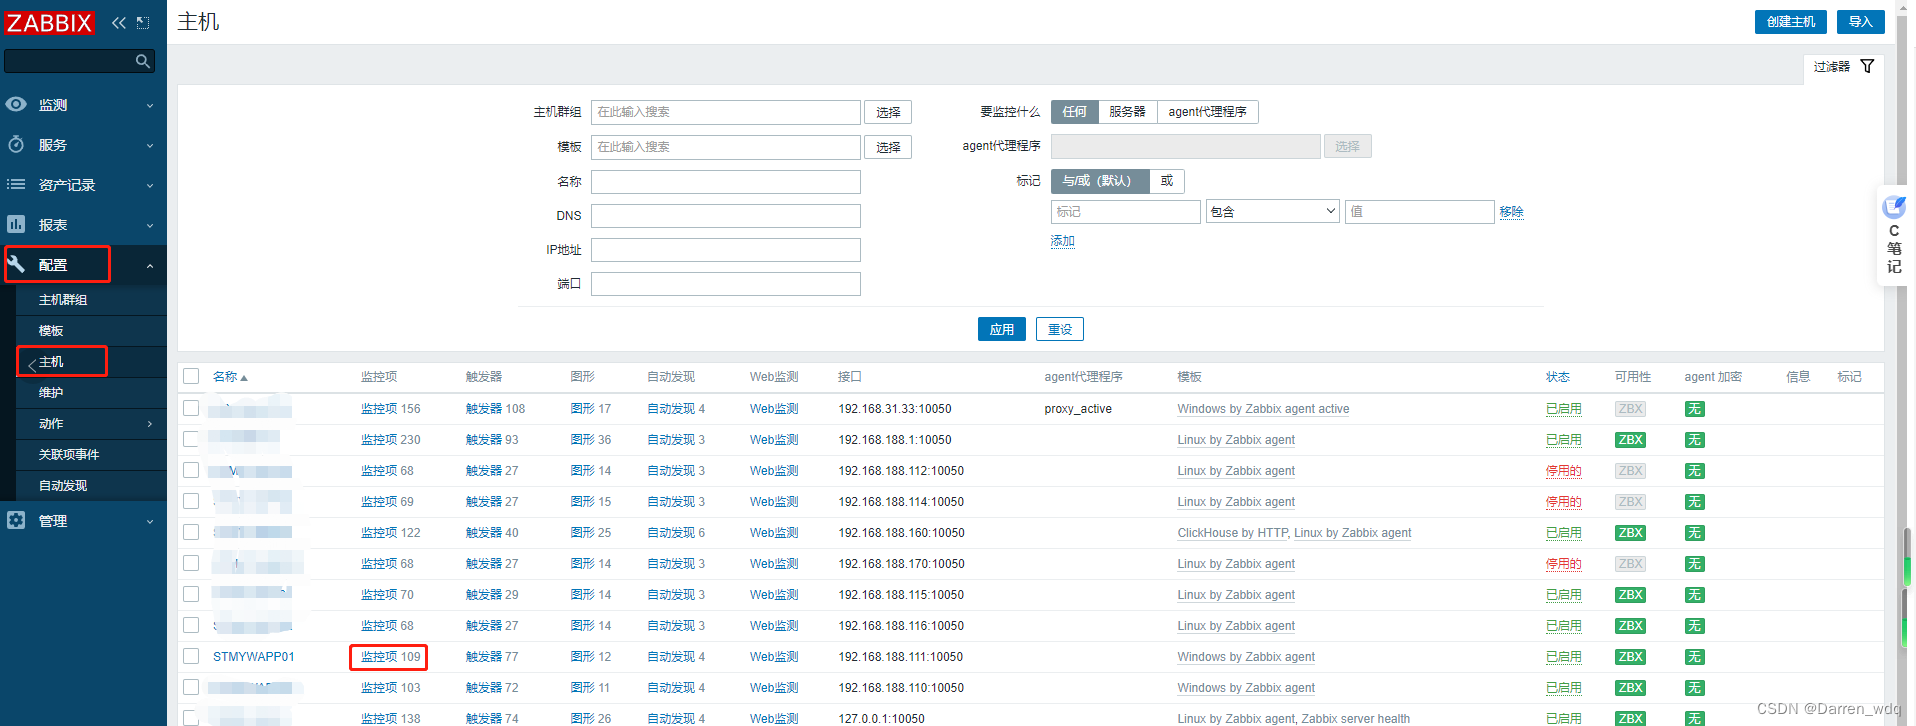Select the 或 tag mode
Screen dimensions: 1916x726
point(1167,181)
